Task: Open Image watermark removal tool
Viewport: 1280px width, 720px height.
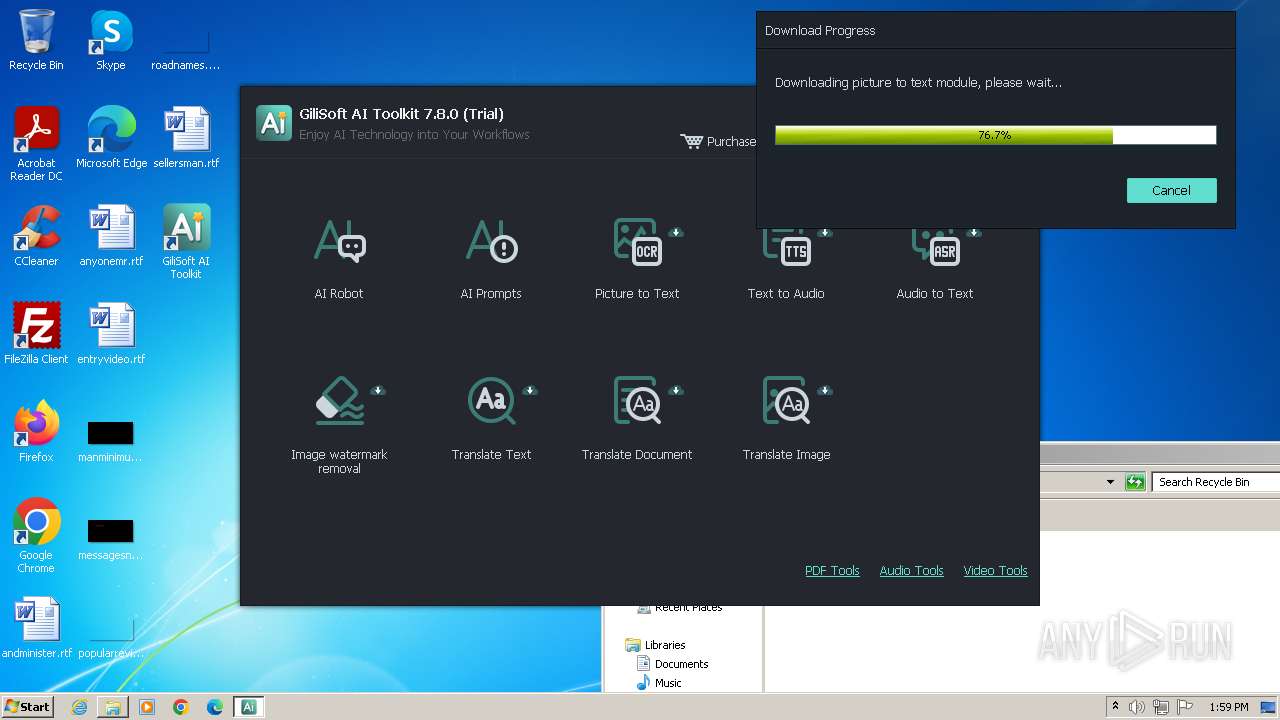Action: [339, 425]
